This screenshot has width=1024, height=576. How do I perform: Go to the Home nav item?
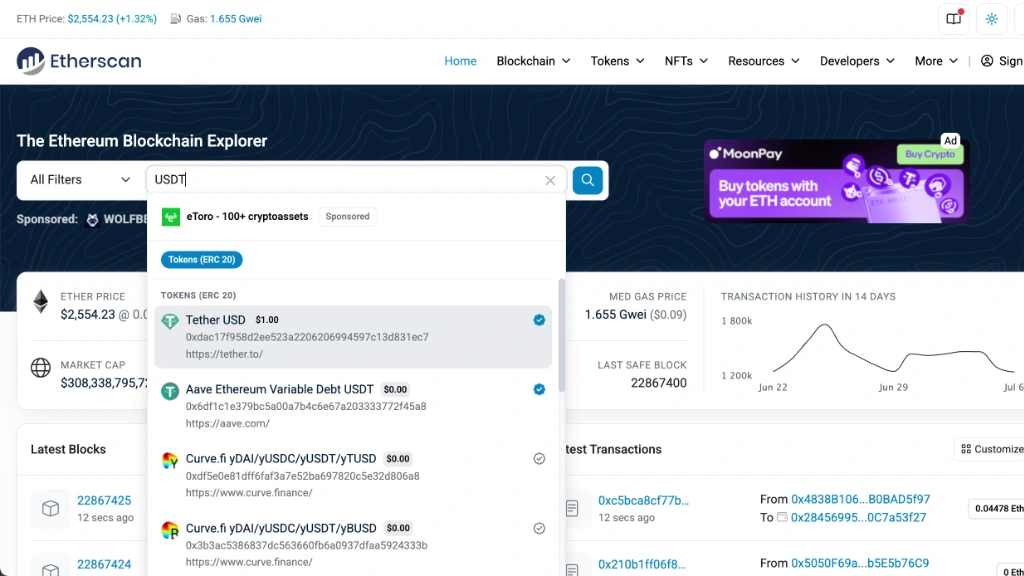point(460,61)
